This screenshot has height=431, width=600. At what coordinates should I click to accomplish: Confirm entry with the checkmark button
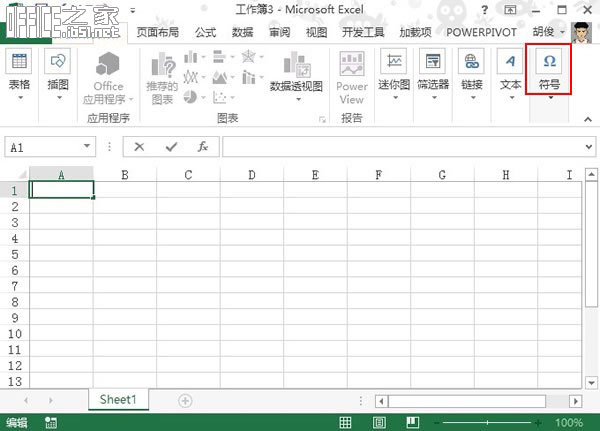[x=171, y=147]
